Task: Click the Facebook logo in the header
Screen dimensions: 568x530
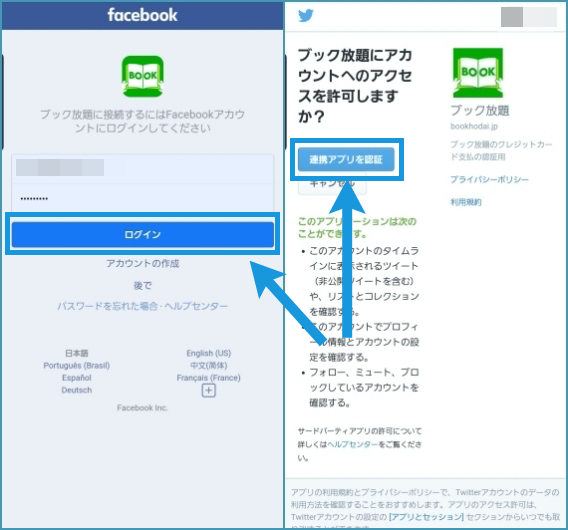Action: (x=142, y=15)
